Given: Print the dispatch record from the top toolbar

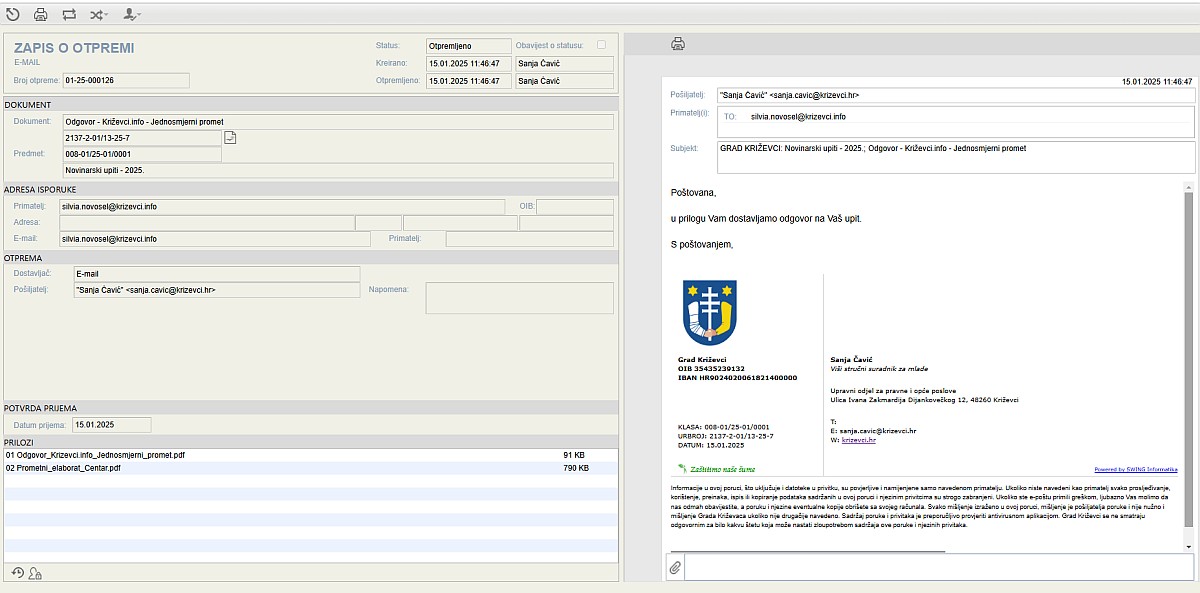Looking at the screenshot, I should [41, 15].
